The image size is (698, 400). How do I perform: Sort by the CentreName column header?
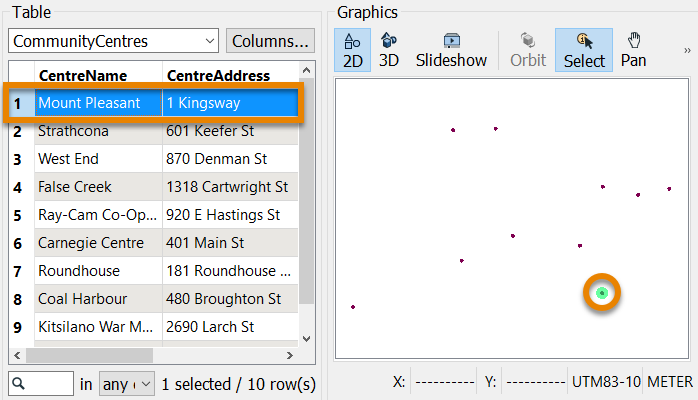pos(98,75)
